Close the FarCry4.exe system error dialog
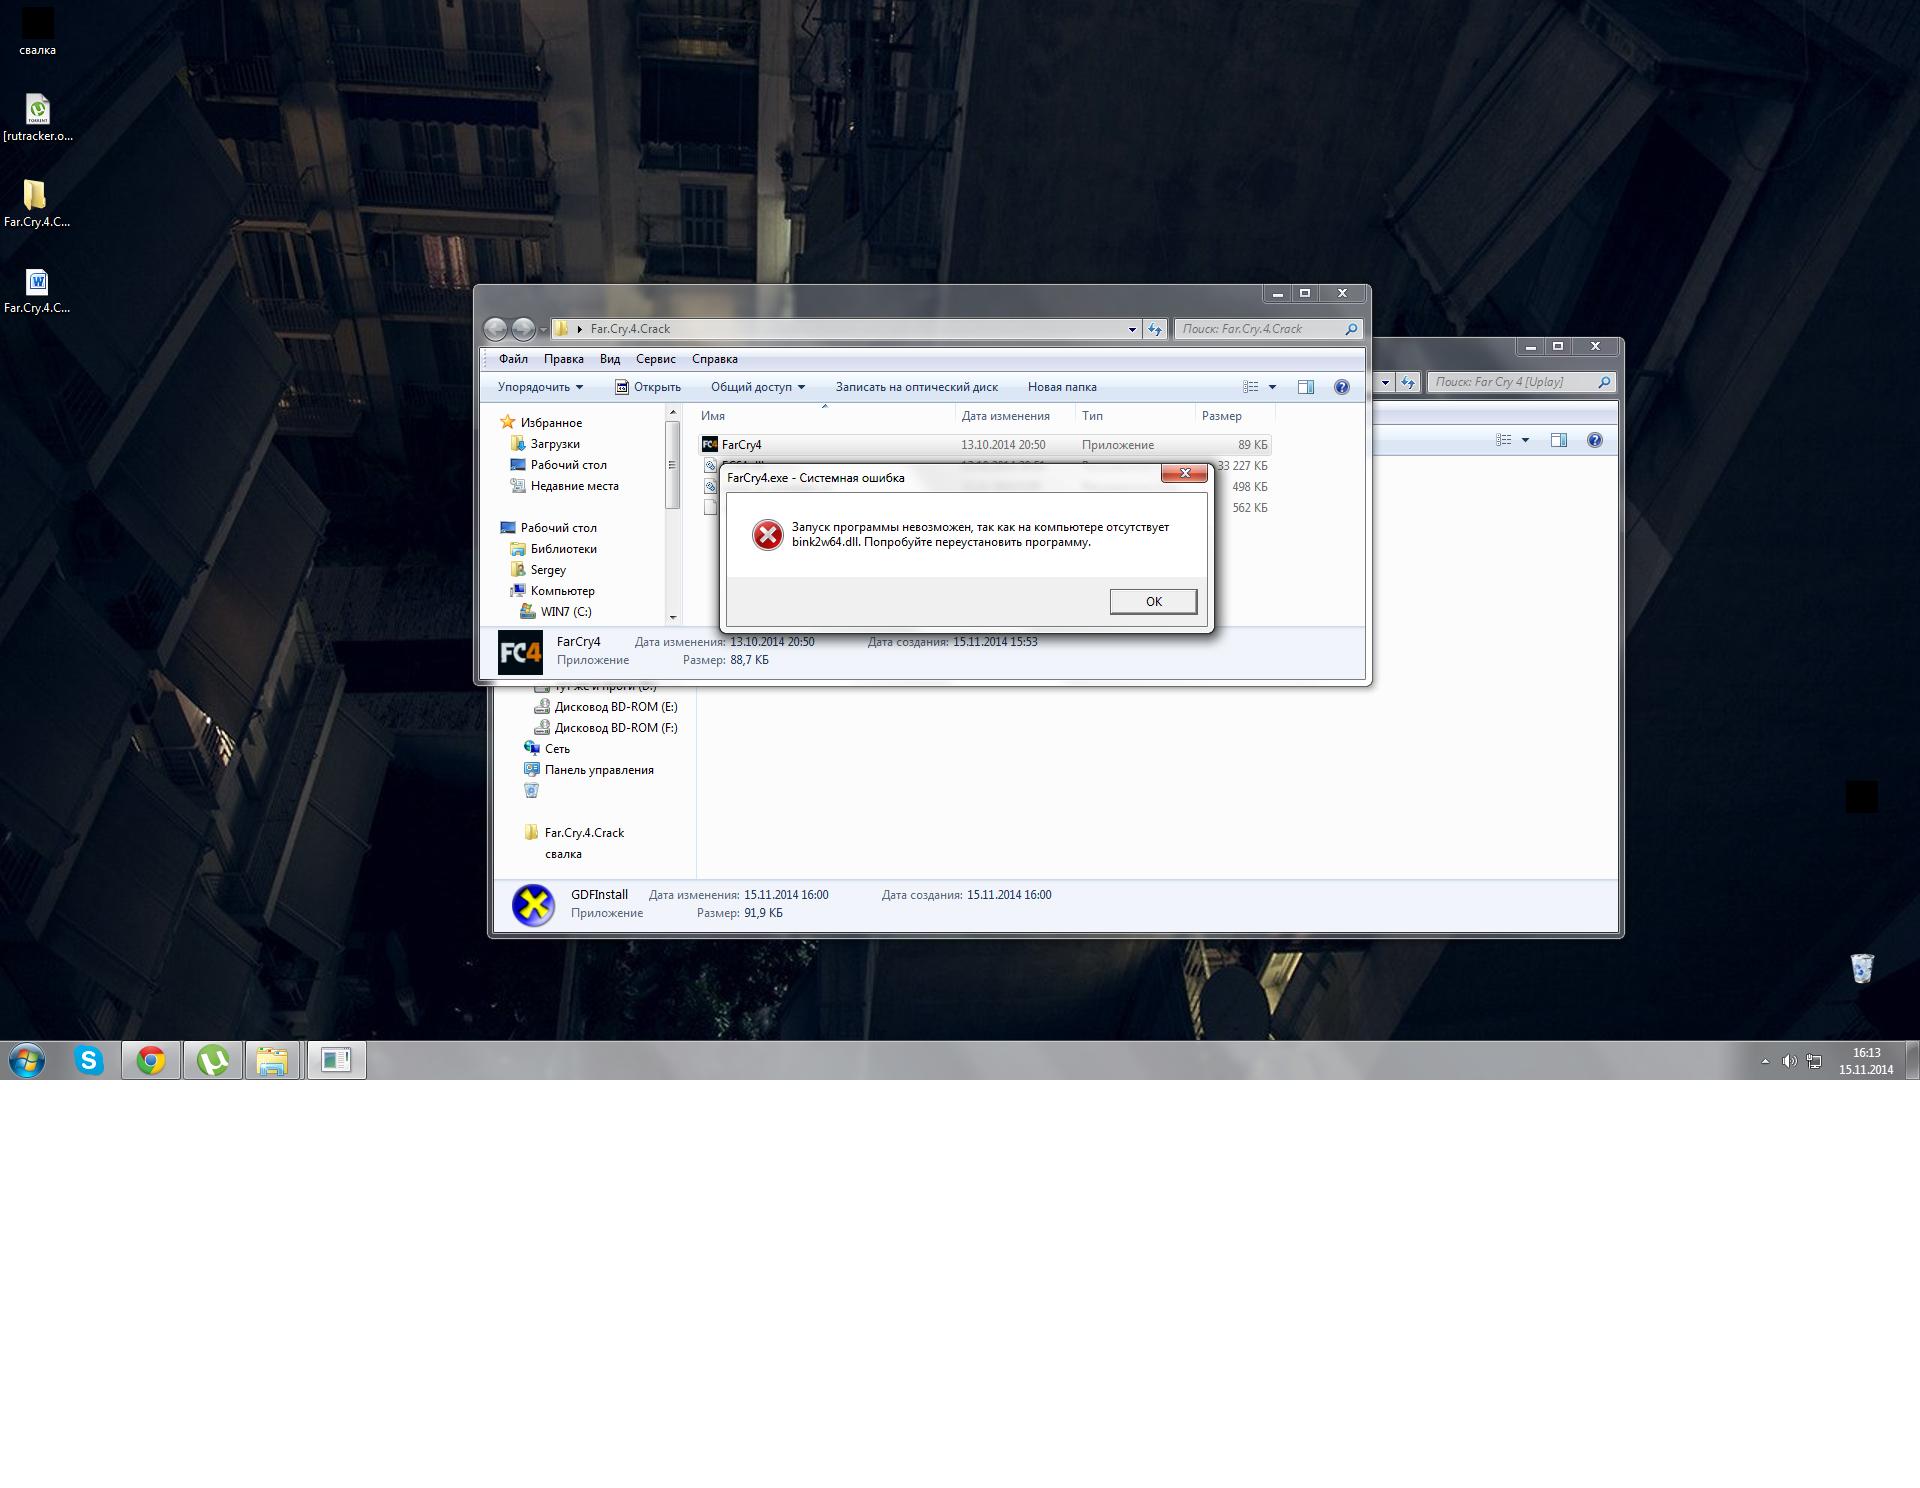The height and width of the screenshot is (1488, 1920). coord(1185,473)
